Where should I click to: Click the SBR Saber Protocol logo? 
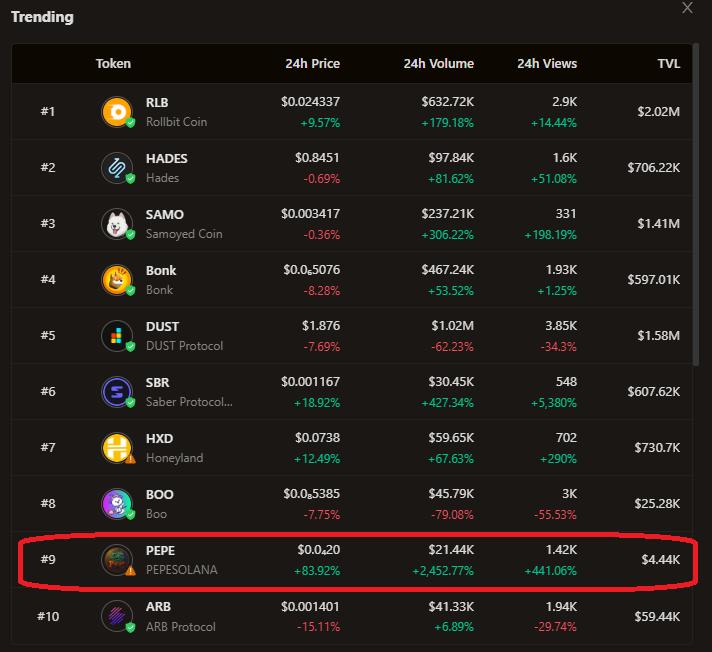[117, 391]
